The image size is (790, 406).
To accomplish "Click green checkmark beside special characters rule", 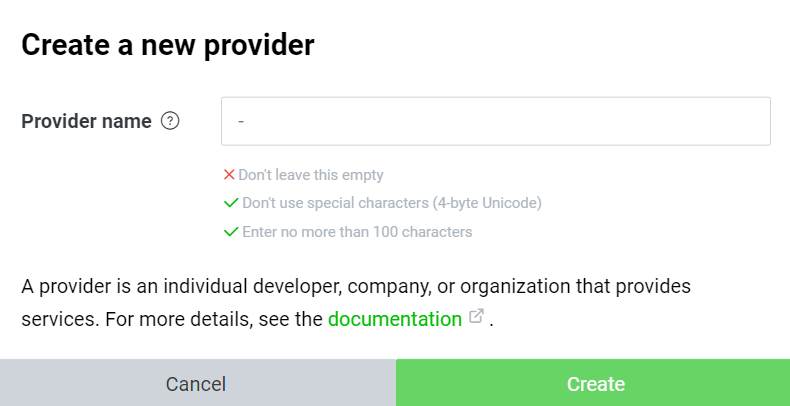I will [231, 203].
